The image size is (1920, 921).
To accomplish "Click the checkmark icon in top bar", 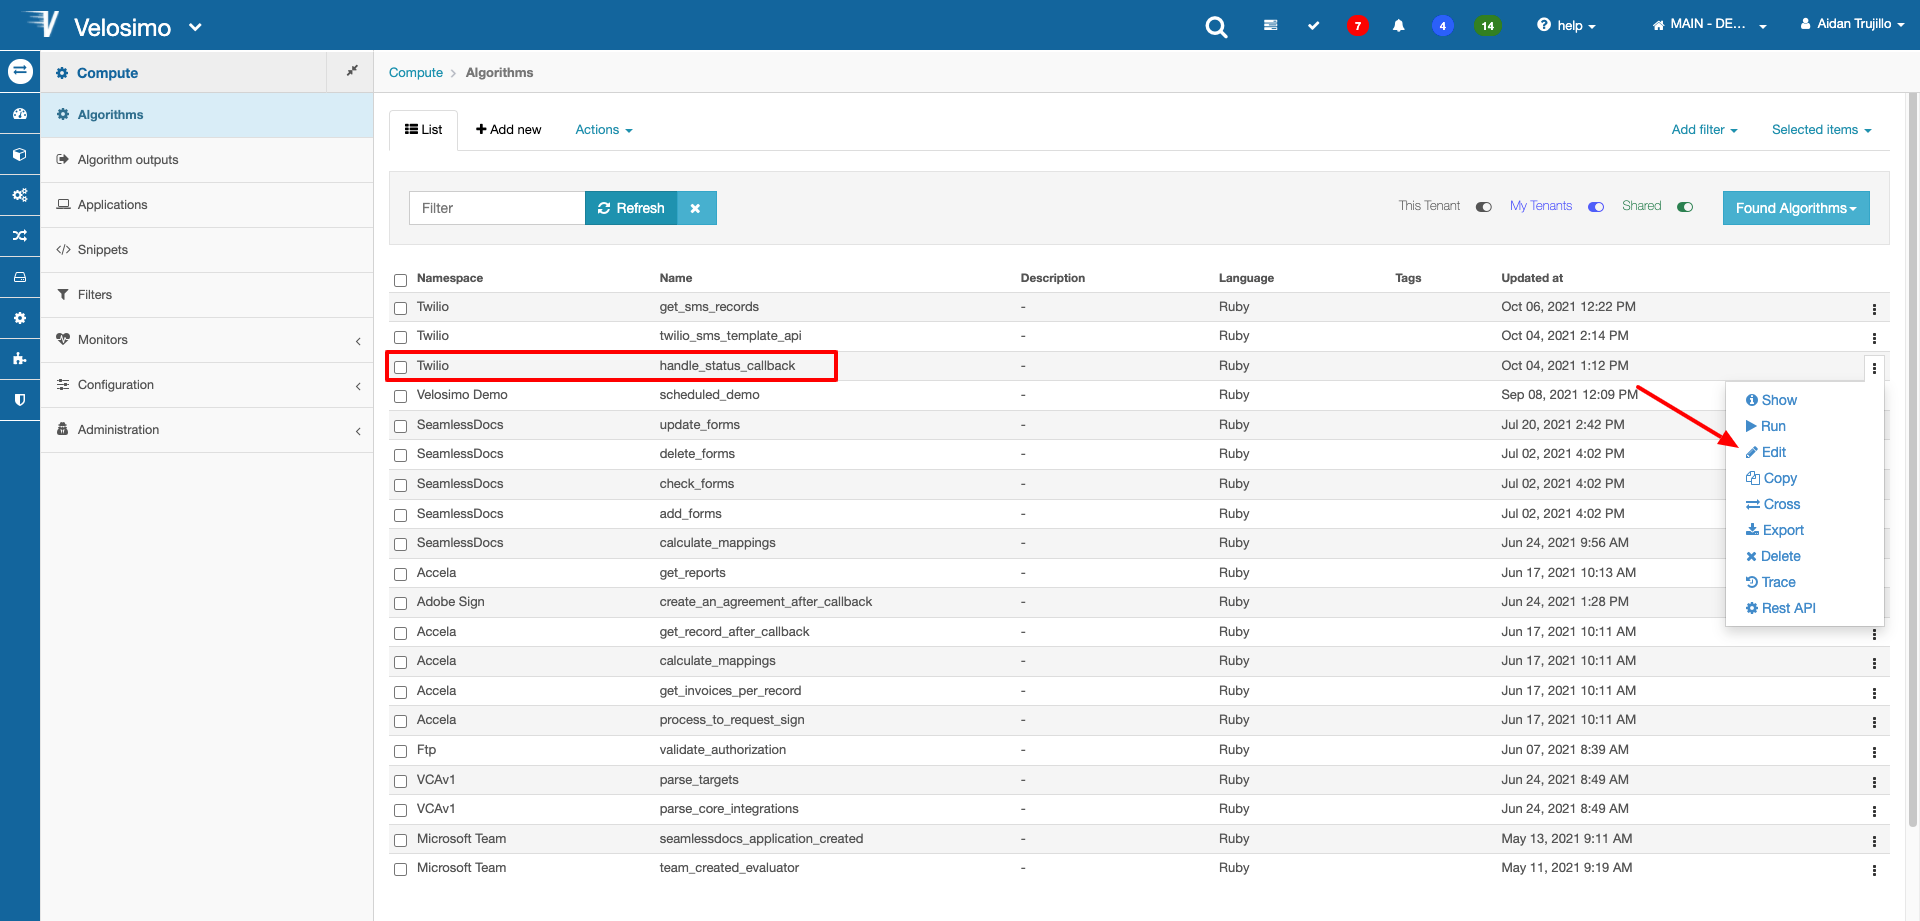I will tap(1313, 26).
